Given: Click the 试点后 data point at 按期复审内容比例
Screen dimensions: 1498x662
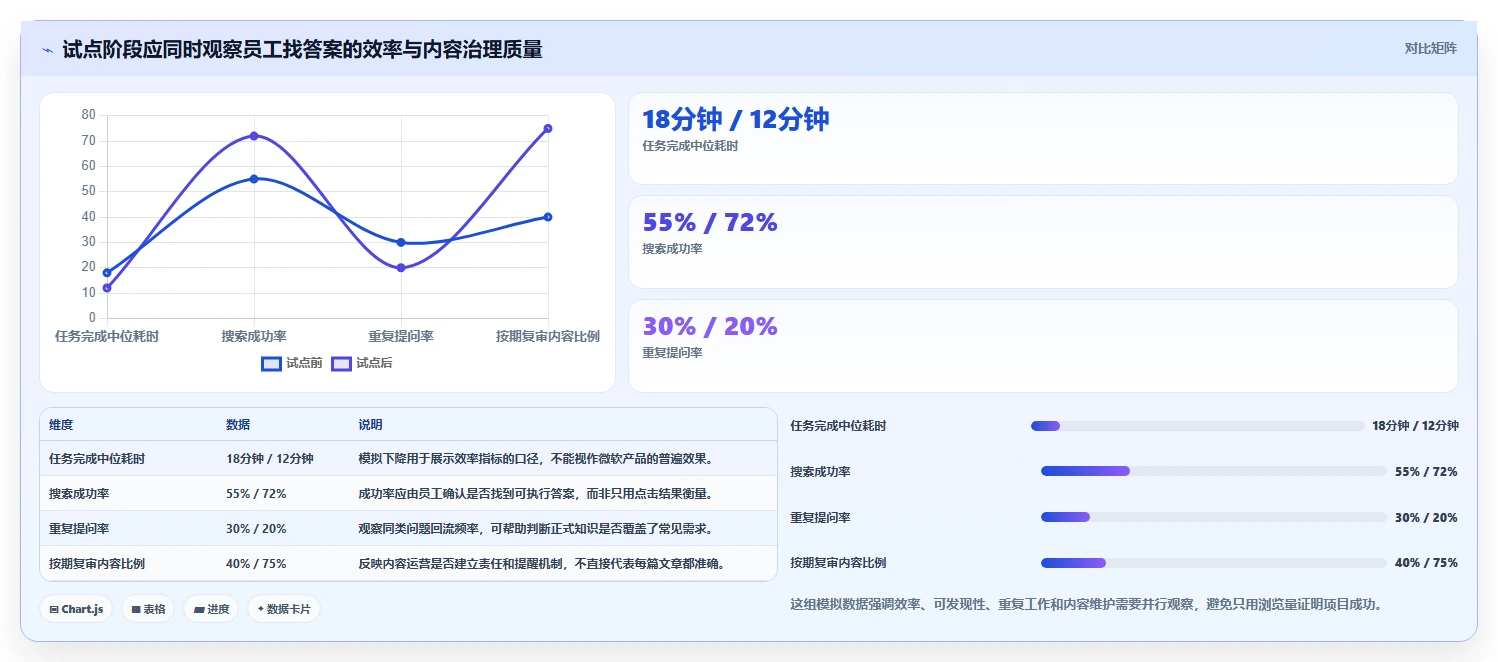Looking at the screenshot, I should click(548, 128).
